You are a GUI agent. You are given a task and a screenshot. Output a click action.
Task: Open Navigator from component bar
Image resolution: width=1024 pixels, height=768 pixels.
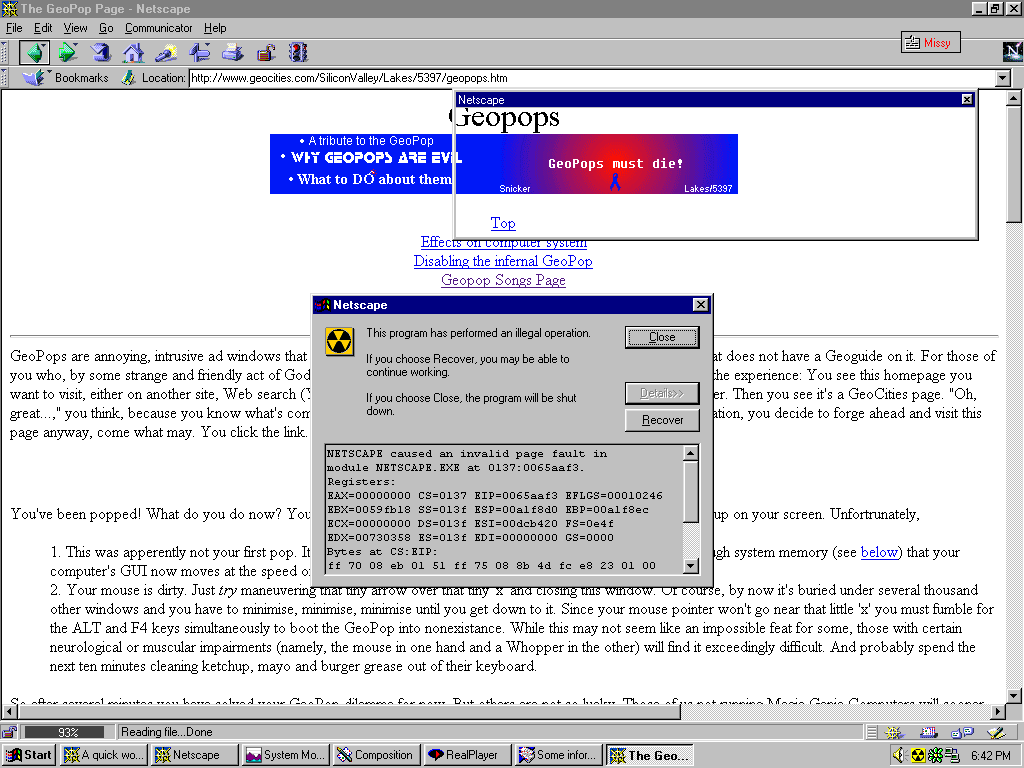coord(894,733)
